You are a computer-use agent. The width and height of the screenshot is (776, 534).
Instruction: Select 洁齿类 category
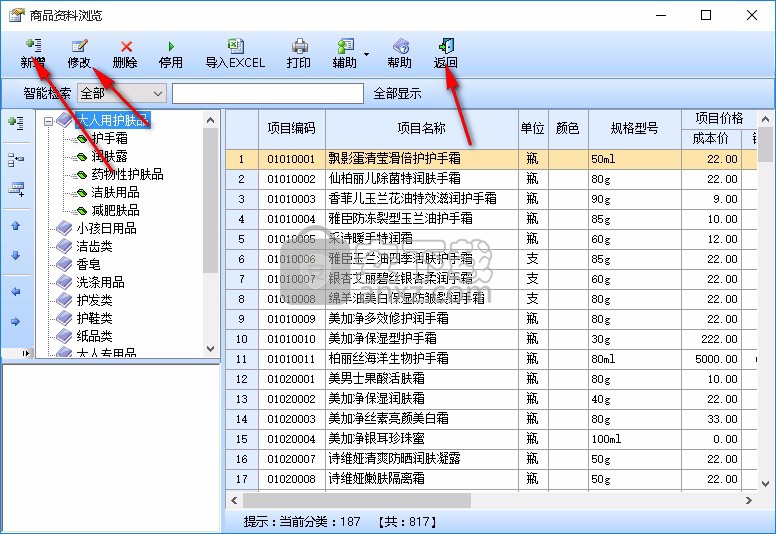94,246
